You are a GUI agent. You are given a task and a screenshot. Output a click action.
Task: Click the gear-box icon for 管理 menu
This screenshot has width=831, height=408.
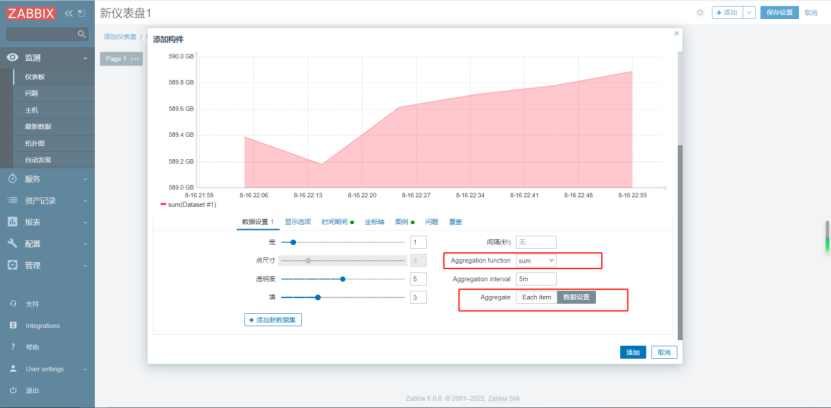pyautogui.click(x=13, y=265)
